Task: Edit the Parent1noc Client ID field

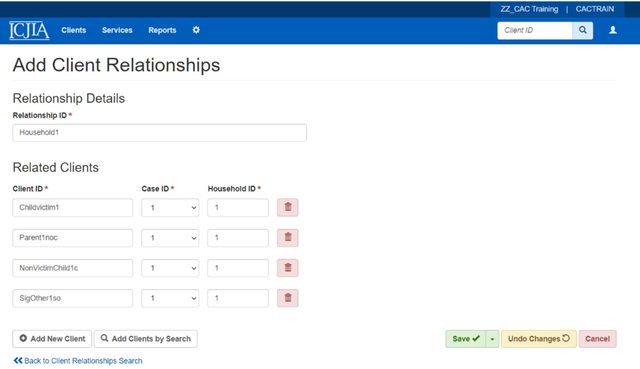Action: (73, 238)
